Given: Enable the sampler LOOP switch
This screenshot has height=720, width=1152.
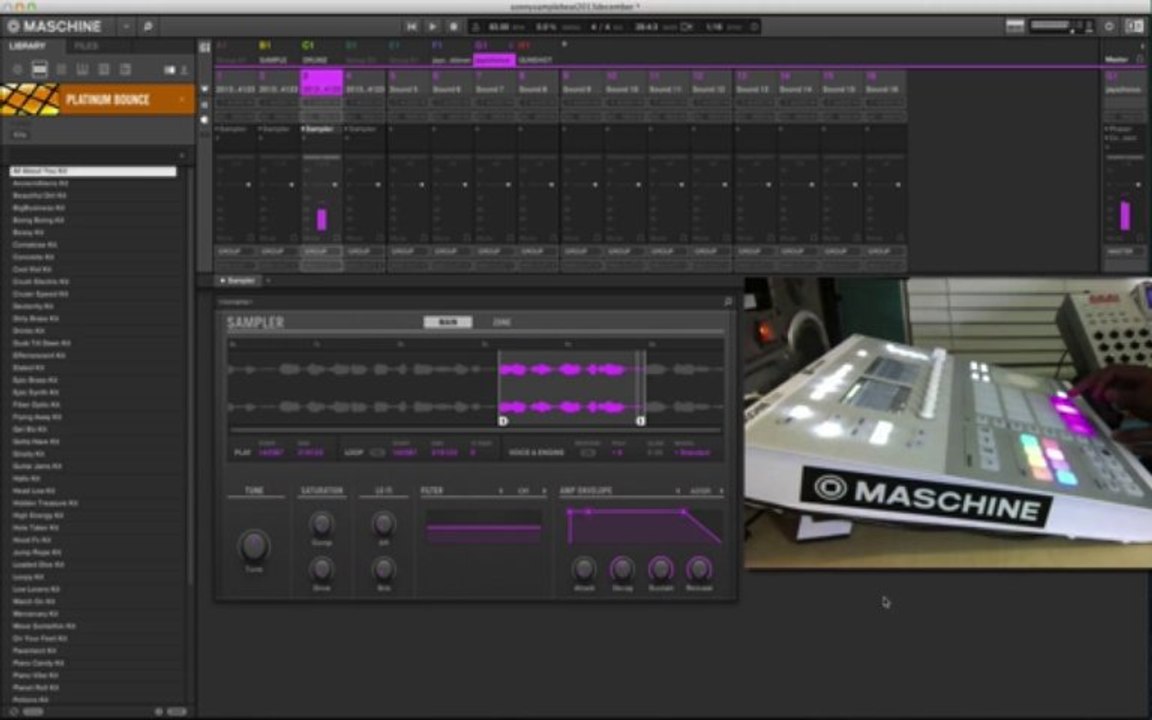Looking at the screenshot, I should 378,453.
